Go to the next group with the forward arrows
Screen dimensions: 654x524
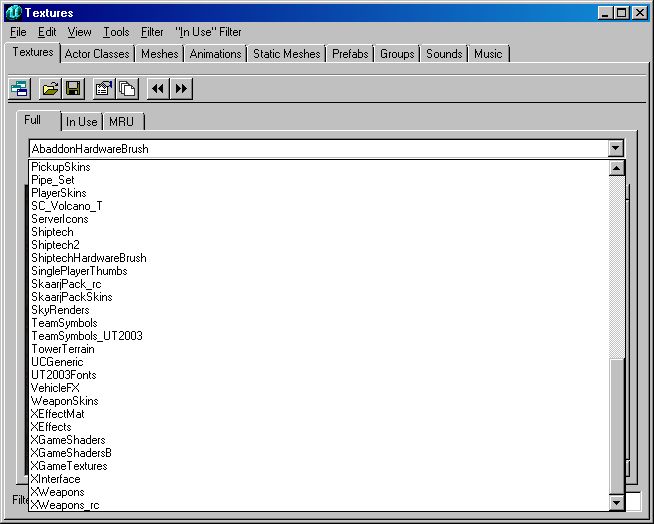click(x=181, y=88)
